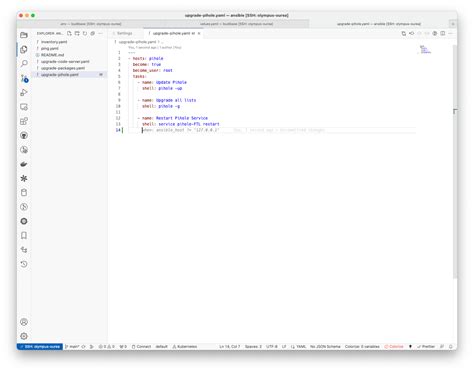Screen dimensions: 474x372
Task: Click New Folder icon in Explorer header
Action: [x=77, y=33]
